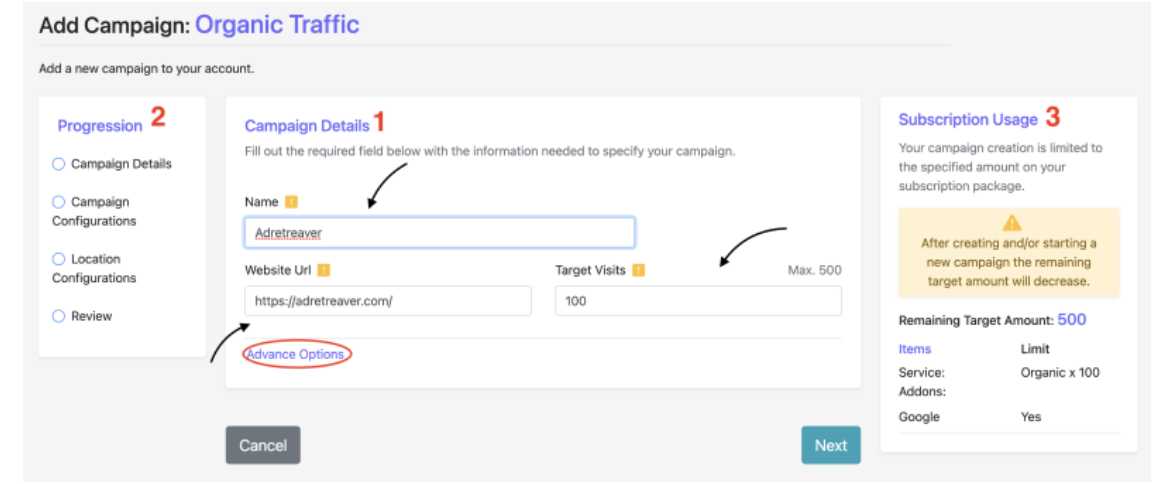The width and height of the screenshot is (1172, 484).
Task: Focus the Website Url input field
Action: pyautogui.click(x=388, y=301)
